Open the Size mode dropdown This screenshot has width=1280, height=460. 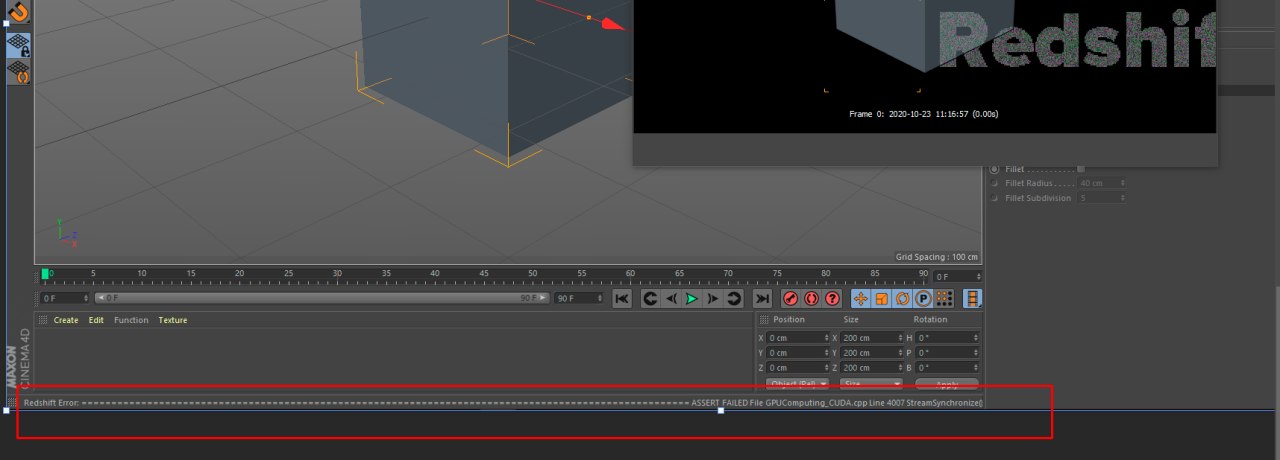[872, 384]
